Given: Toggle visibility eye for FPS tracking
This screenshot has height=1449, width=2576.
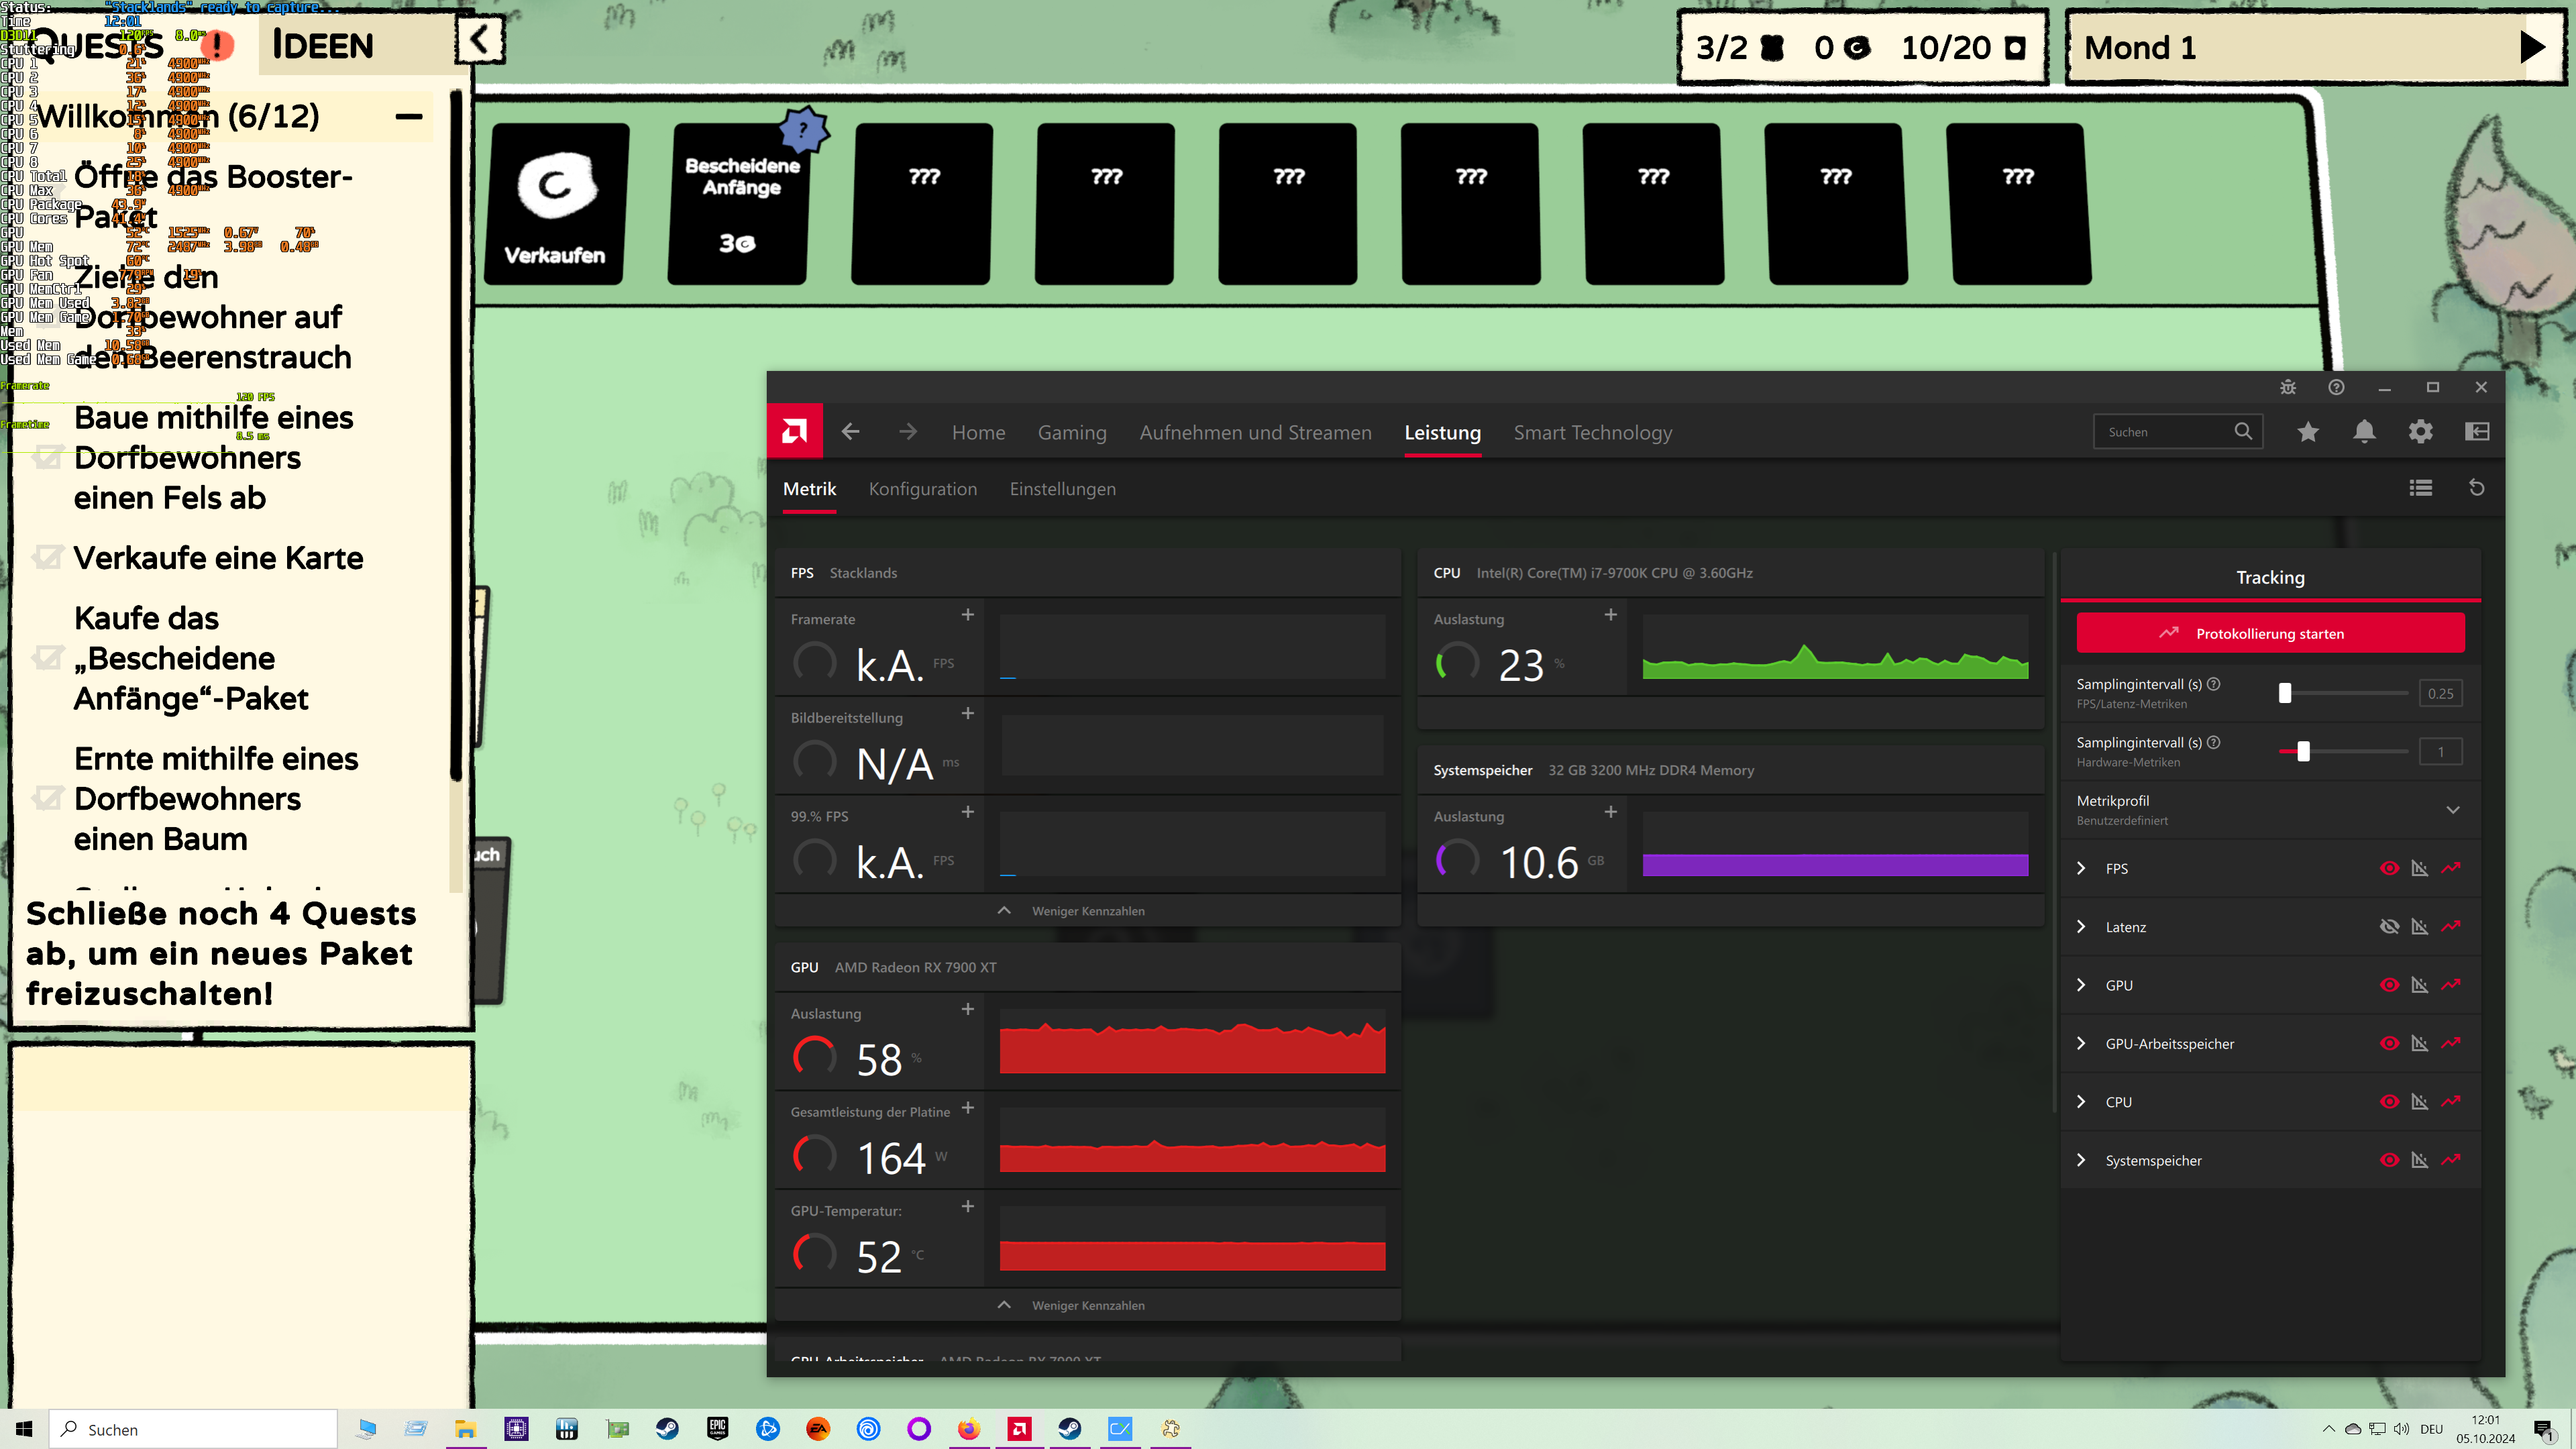Looking at the screenshot, I should coord(2389,868).
